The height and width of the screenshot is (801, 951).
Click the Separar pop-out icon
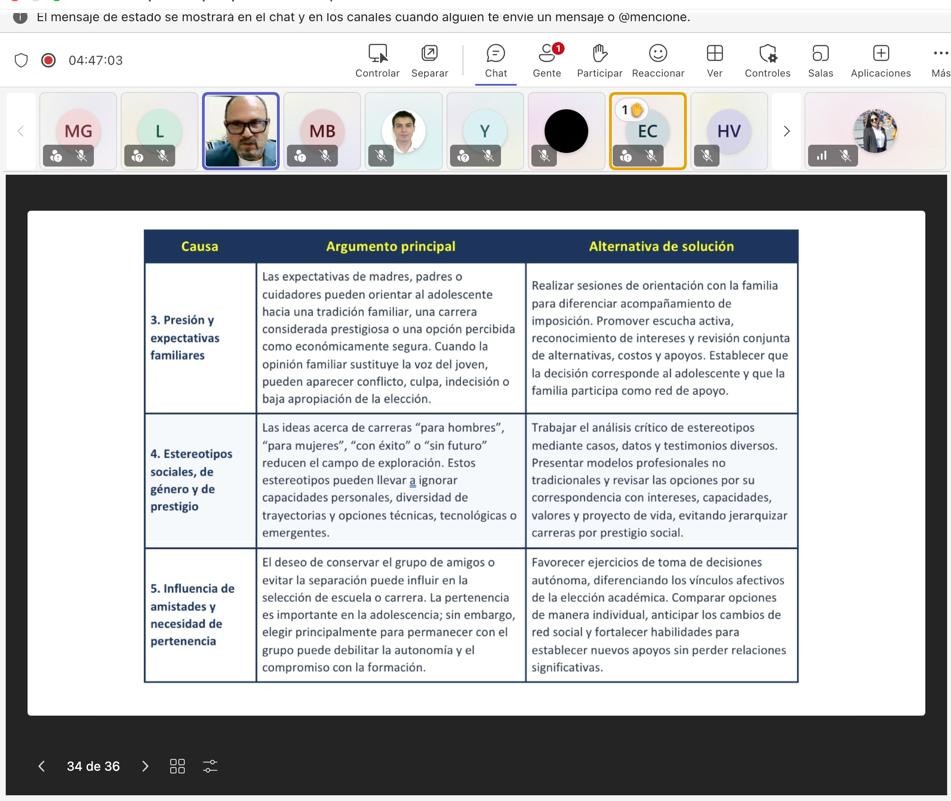click(429, 61)
